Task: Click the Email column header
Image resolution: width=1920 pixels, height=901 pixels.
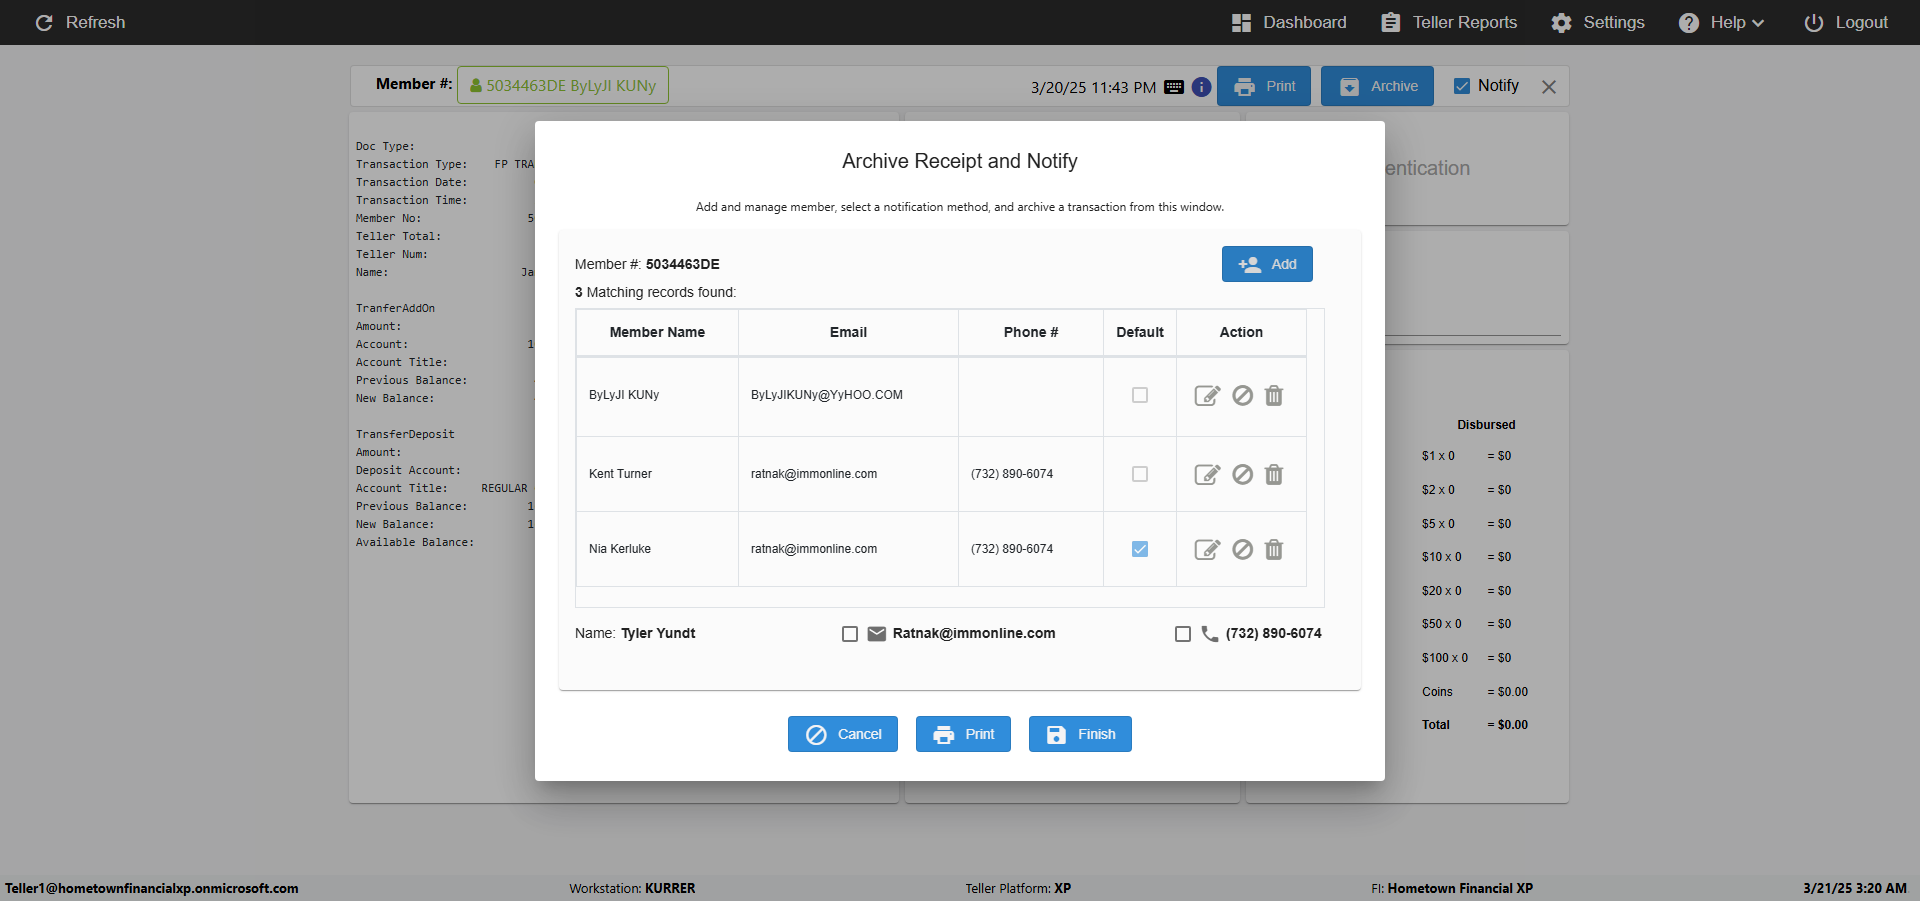Action: 848,332
